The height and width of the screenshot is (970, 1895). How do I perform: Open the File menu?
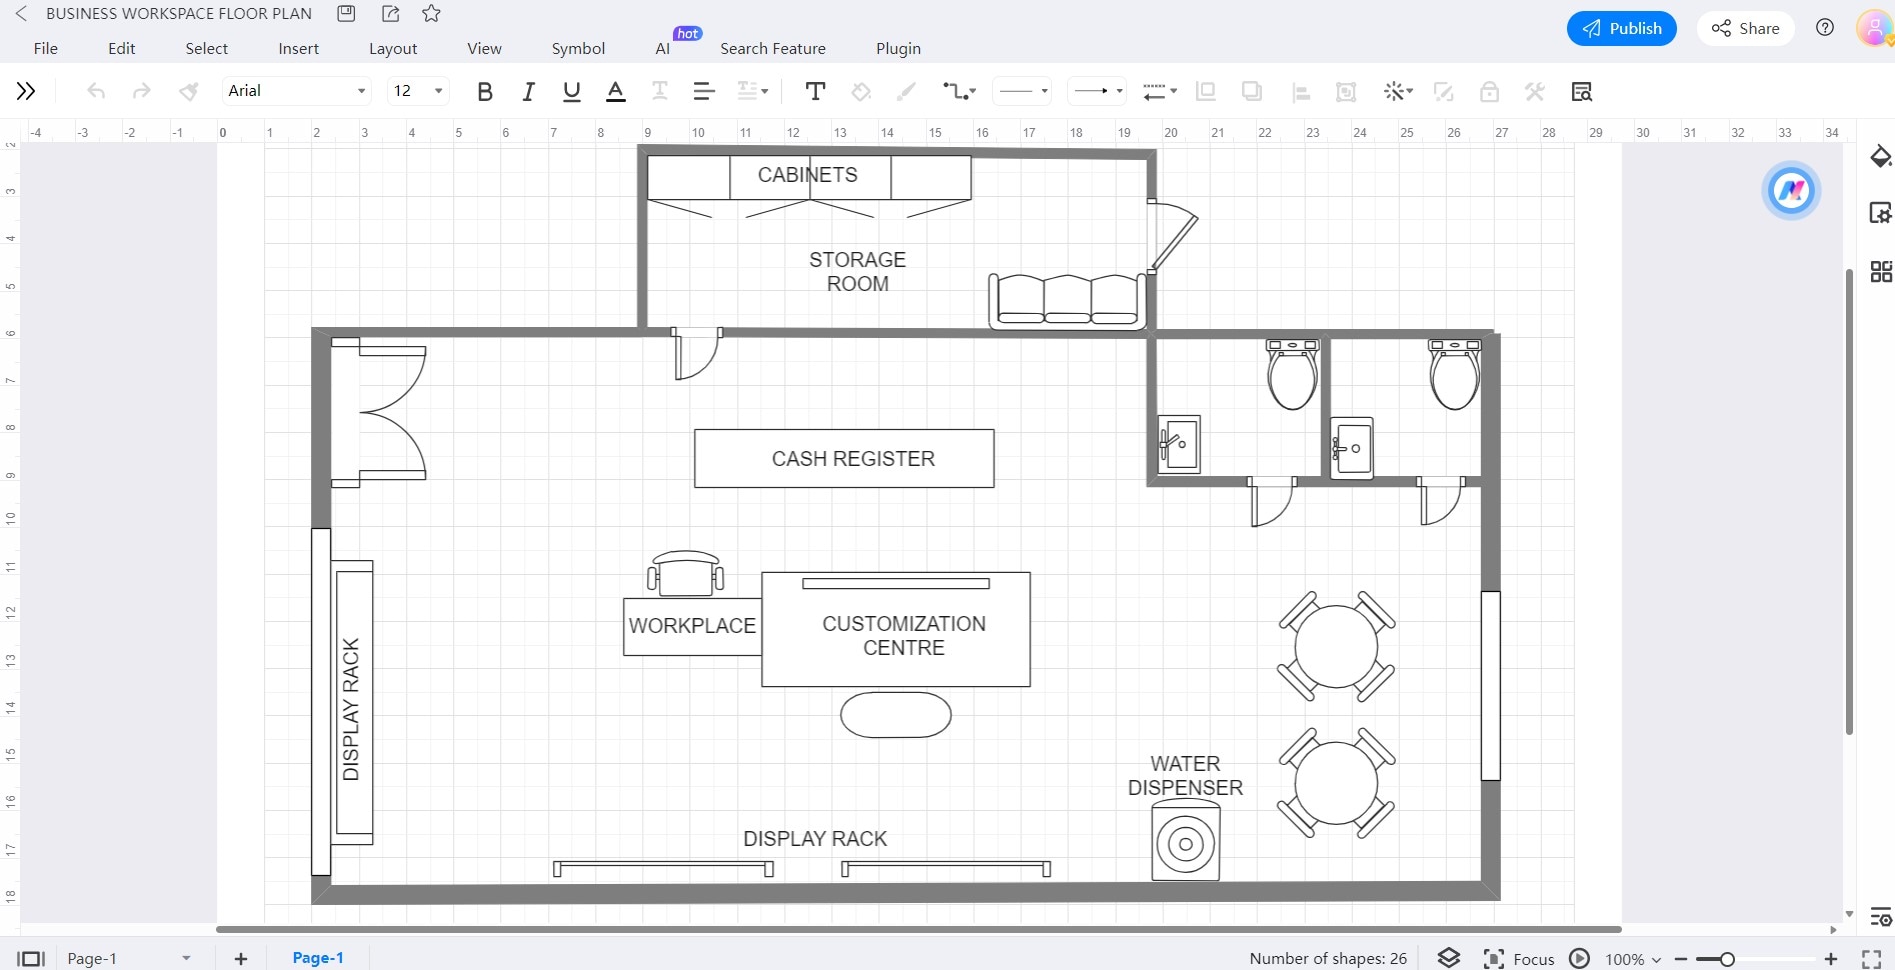pos(45,48)
